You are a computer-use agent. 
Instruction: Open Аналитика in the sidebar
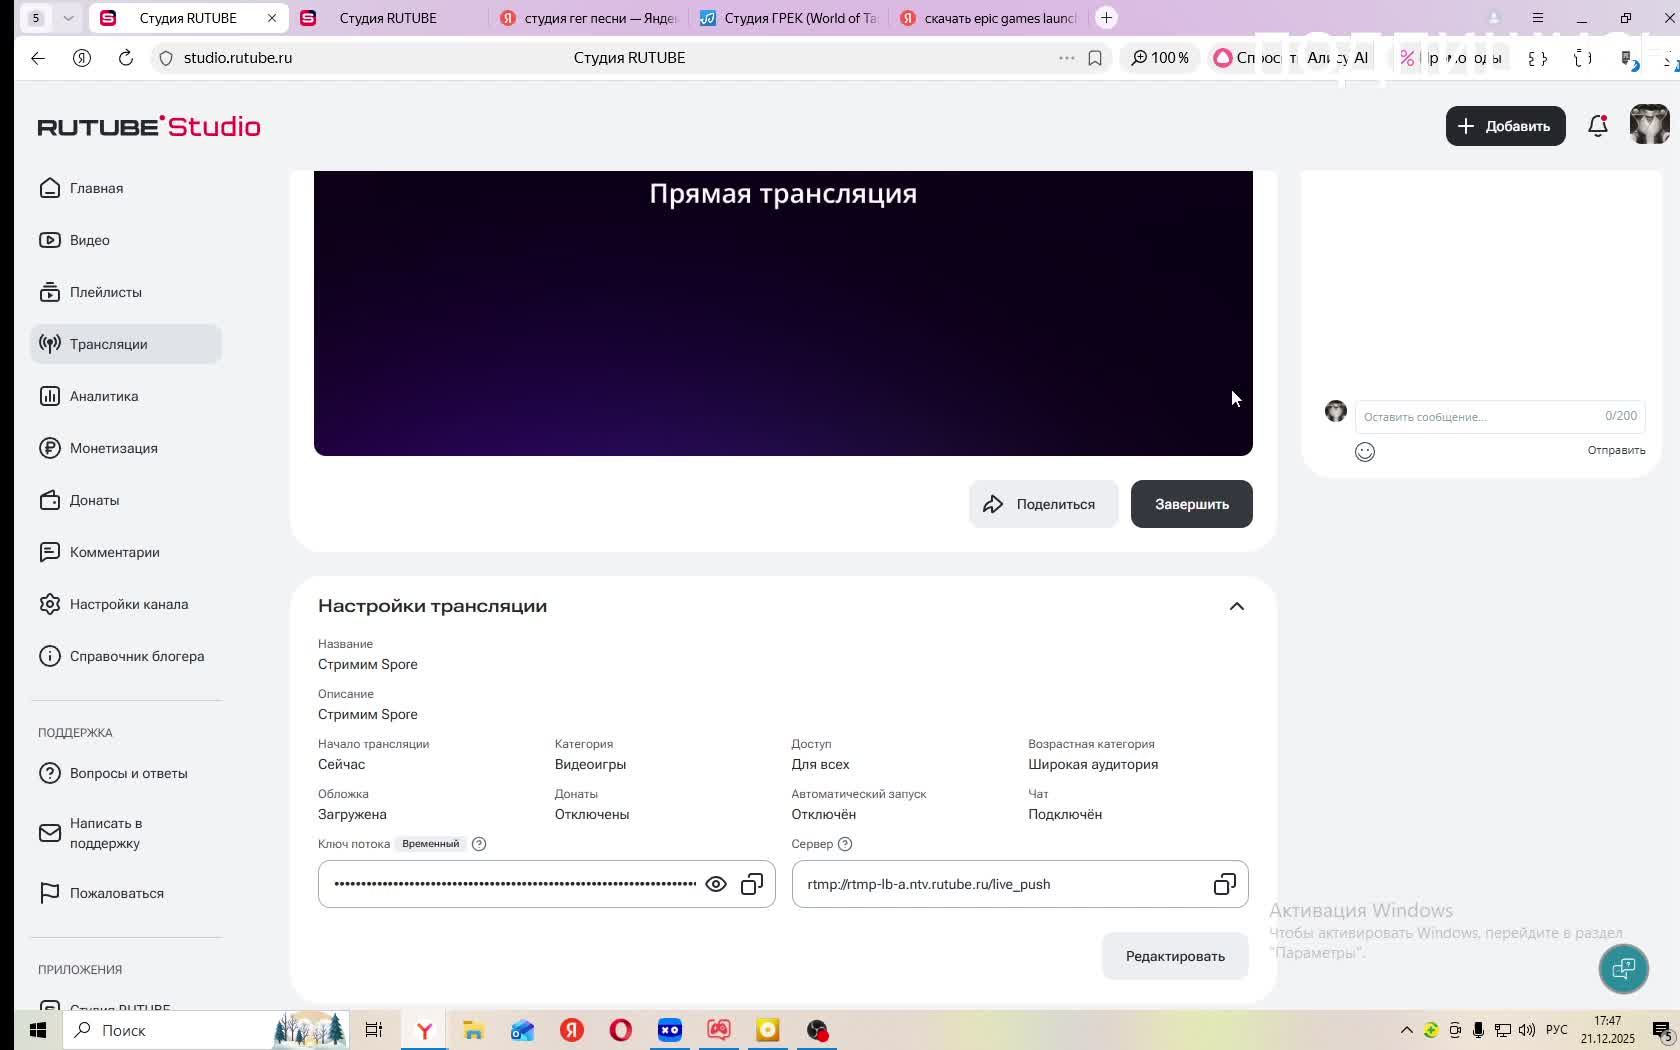coord(104,396)
